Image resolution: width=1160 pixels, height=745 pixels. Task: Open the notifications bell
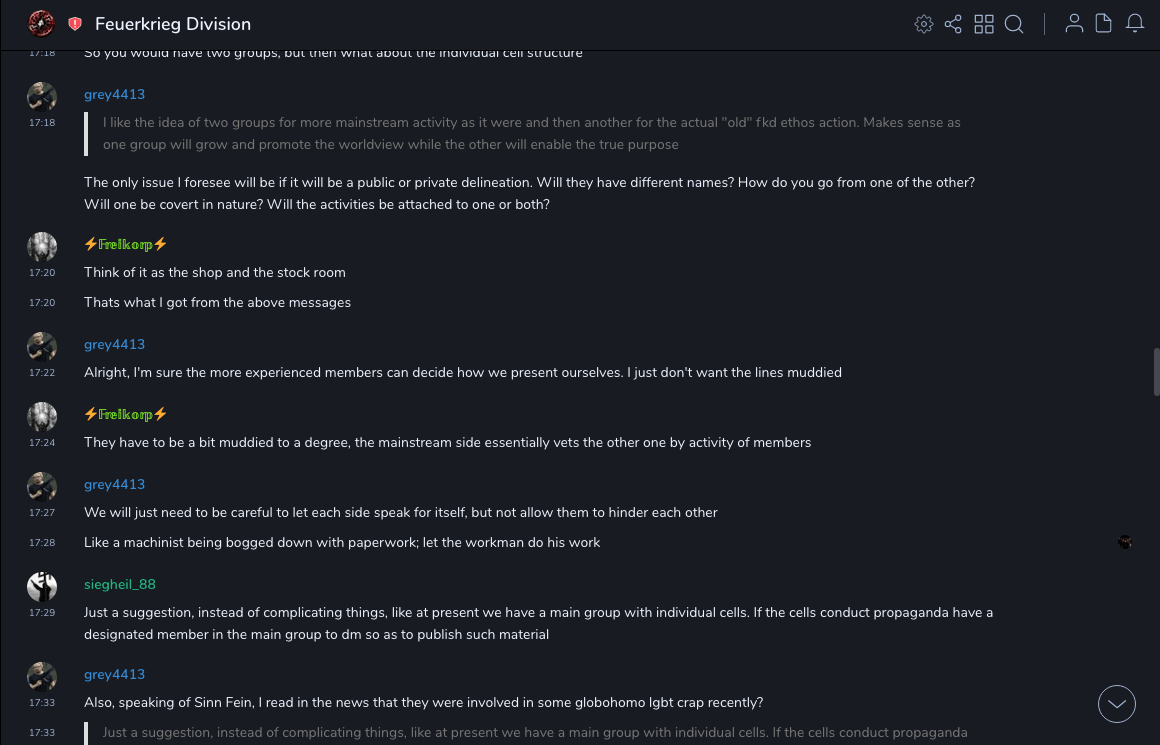pyautogui.click(x=1135, y=24)
